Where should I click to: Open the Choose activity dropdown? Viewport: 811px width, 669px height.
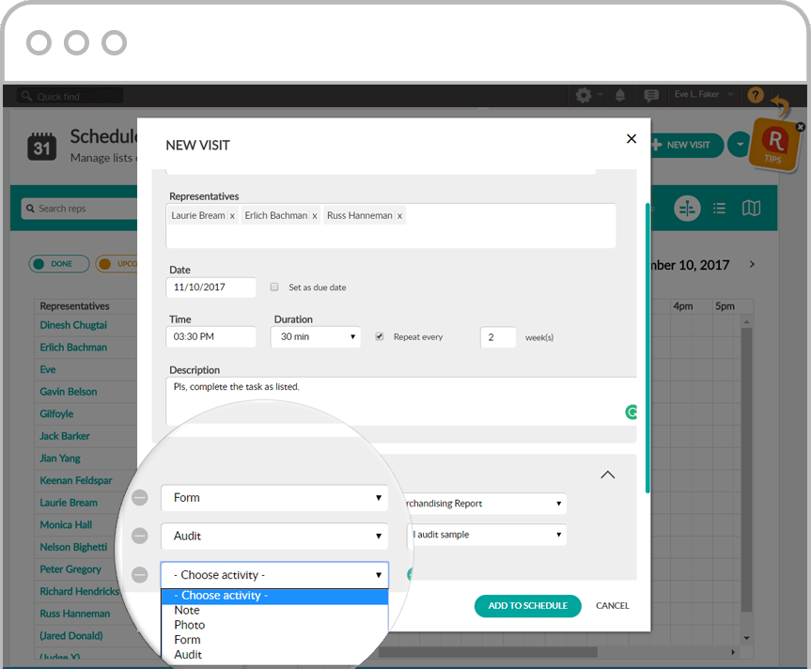(274, 575)
